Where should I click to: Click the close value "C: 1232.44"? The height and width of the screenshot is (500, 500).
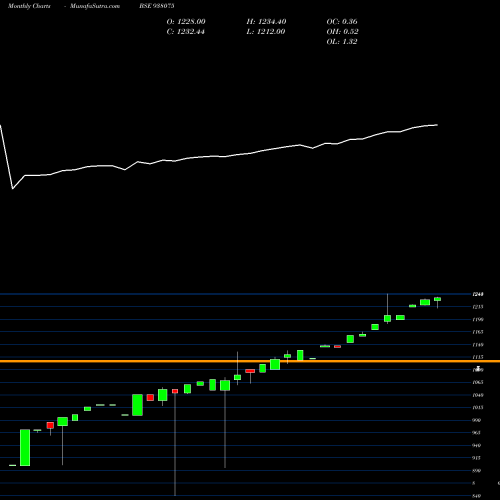[186, 32]
